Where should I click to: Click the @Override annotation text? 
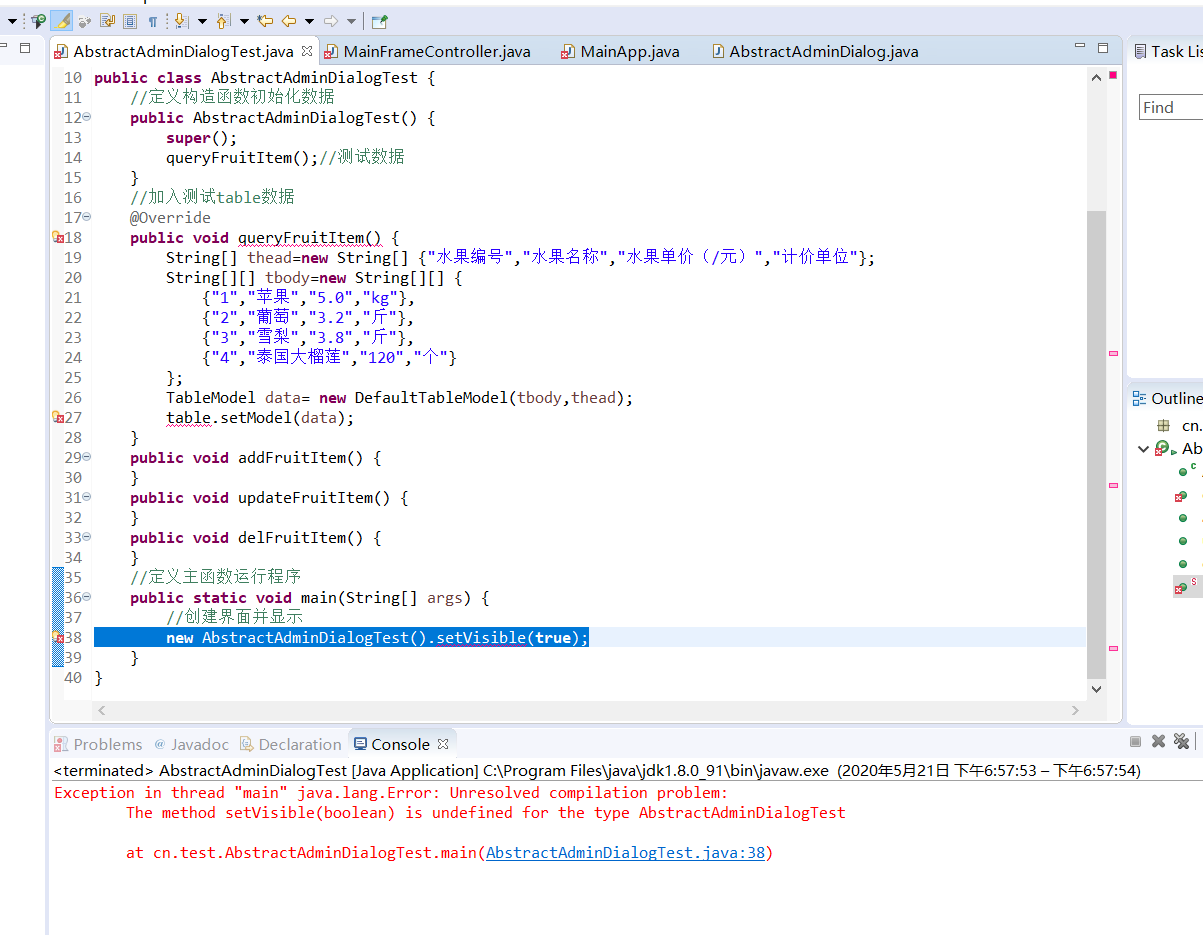[x=170, y=217]
